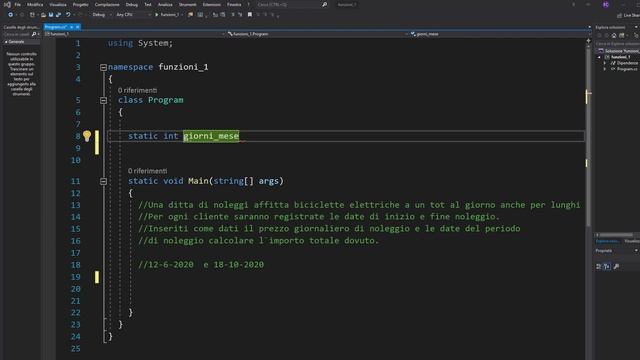Open the Compilazione menu
Screen dimensions: 640x360
point(107,4)
